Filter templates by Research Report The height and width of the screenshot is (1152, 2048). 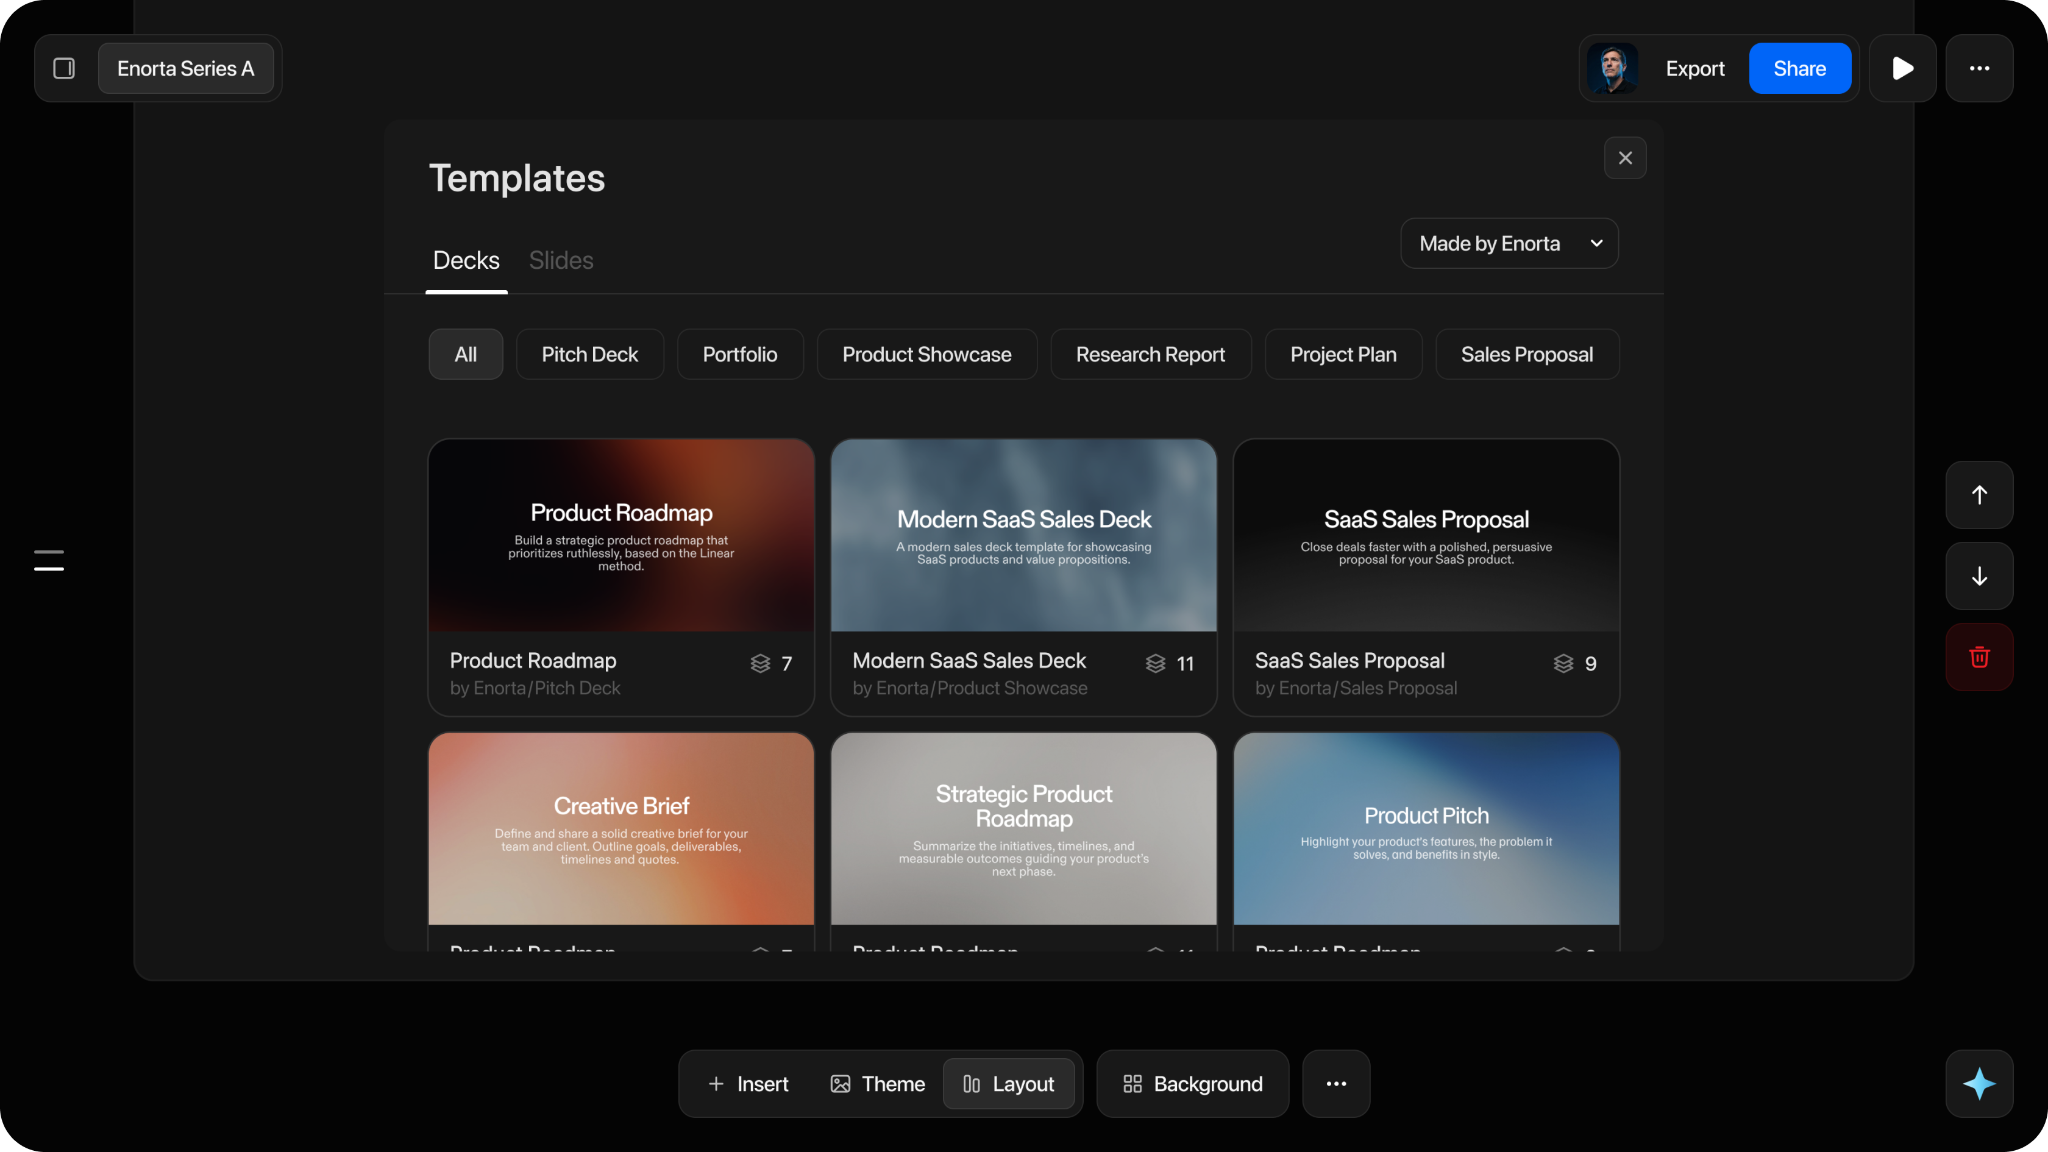(x=1151, y=354)
